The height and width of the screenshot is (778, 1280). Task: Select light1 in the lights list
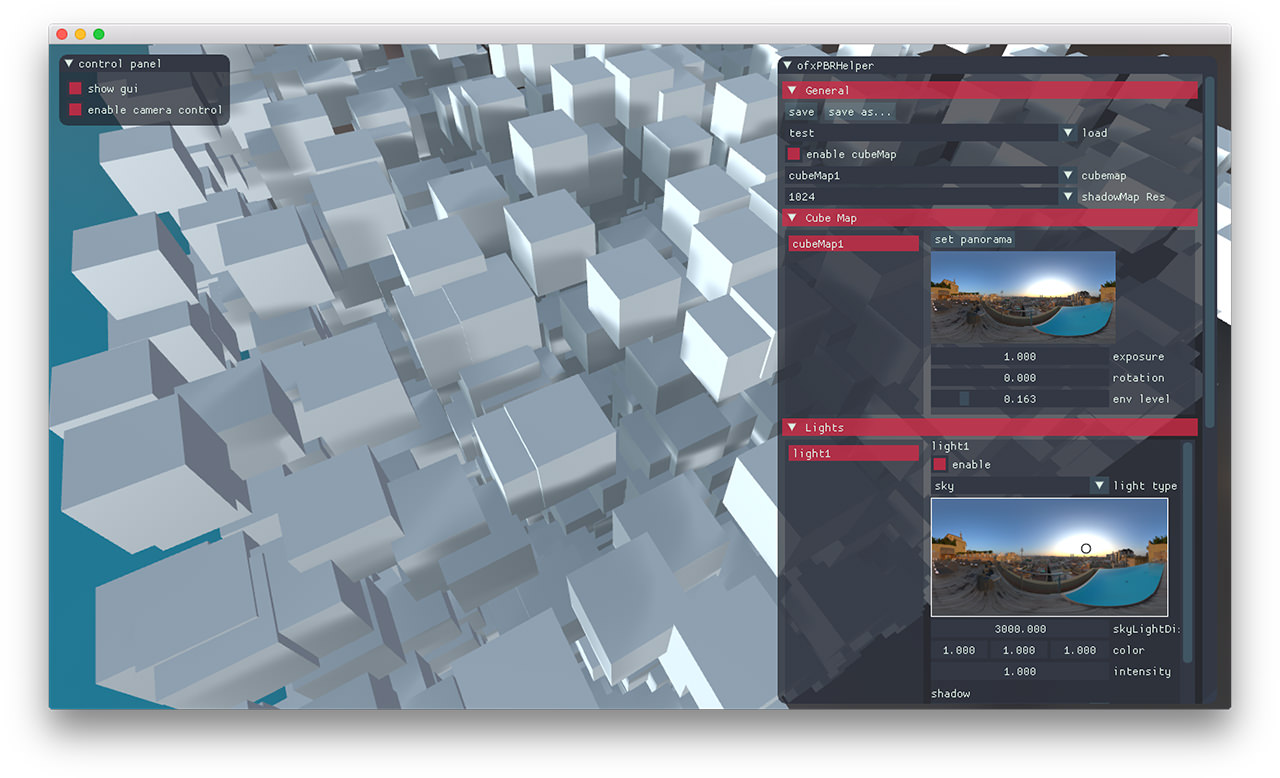(853, 453)
